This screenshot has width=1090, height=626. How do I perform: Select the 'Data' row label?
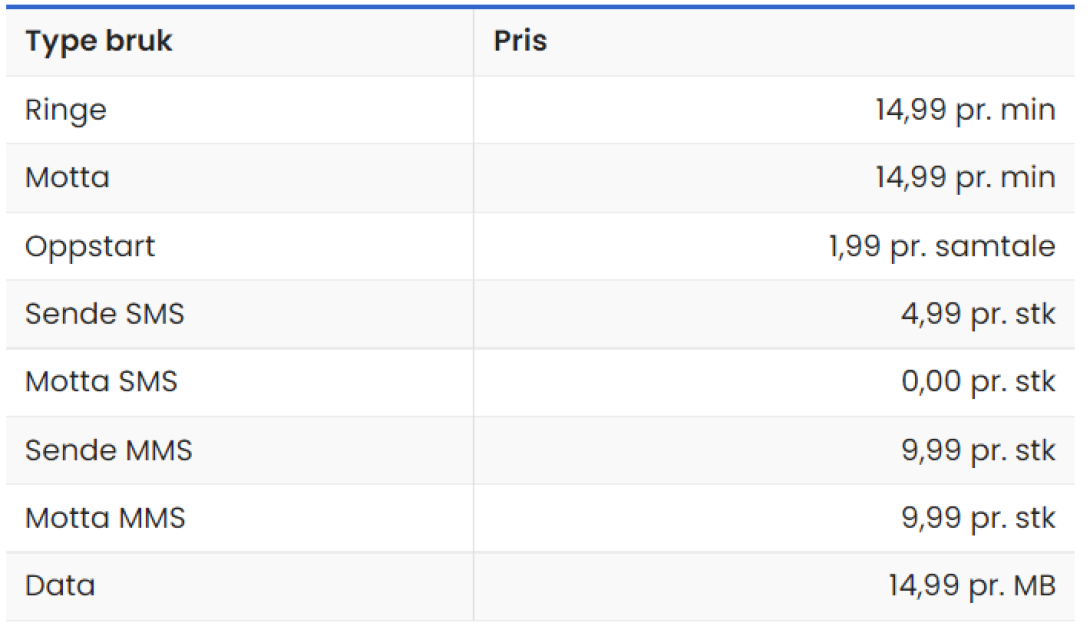(60, 586)
